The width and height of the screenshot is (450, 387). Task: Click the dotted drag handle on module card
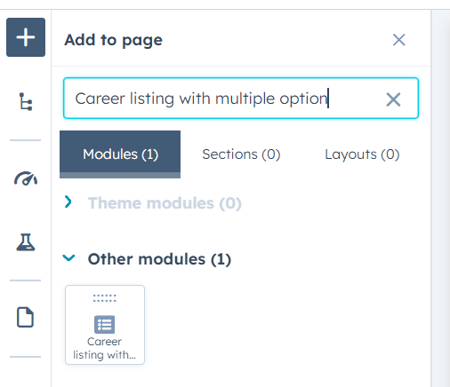click(x=105, y=298)
